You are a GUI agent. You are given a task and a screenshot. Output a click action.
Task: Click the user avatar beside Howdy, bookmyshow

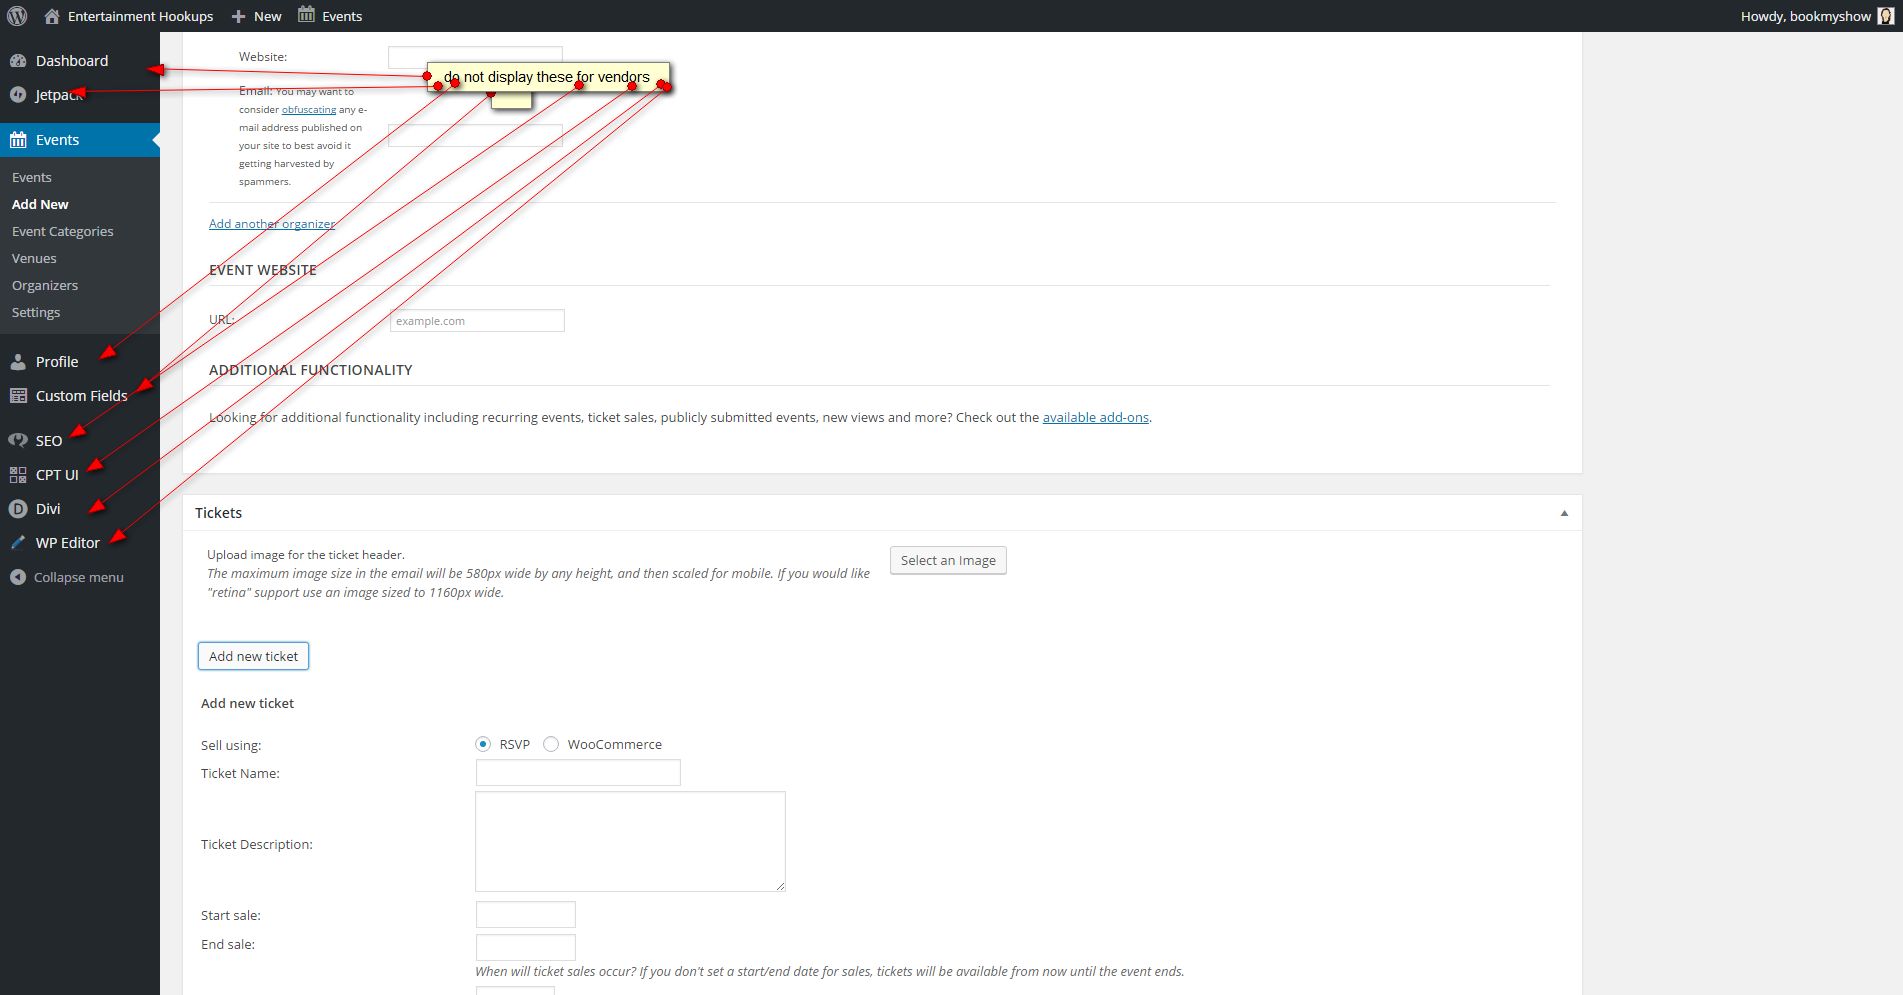tap(1885, 16)
